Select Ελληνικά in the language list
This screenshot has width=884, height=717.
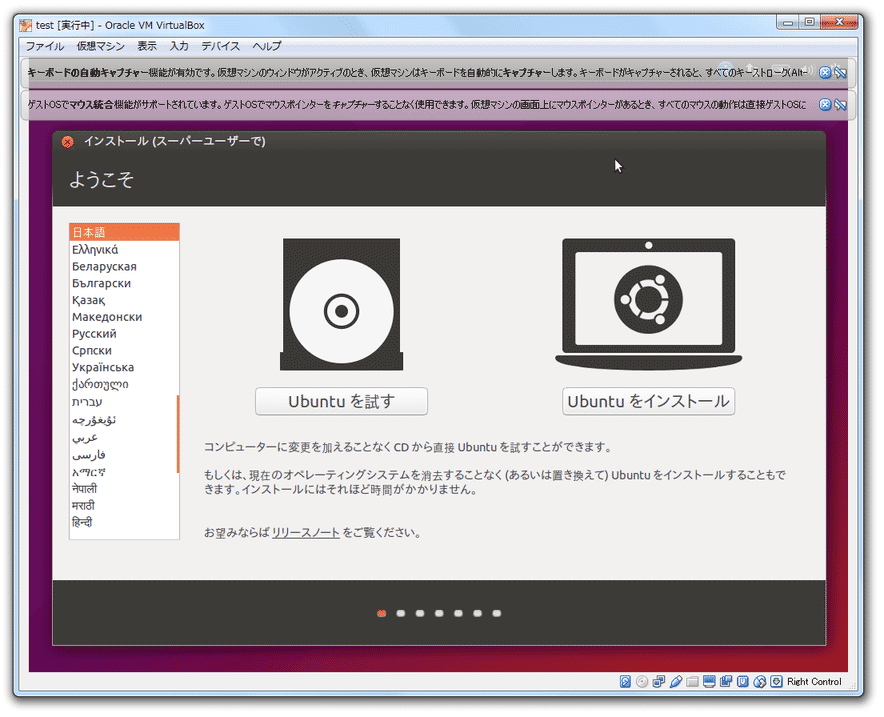click(124, 249)
